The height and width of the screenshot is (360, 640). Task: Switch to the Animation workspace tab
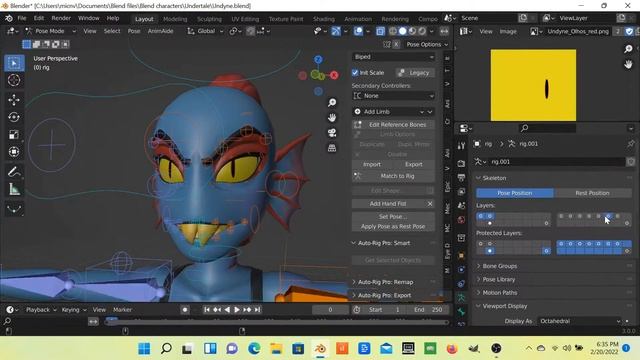pos(358,19)
